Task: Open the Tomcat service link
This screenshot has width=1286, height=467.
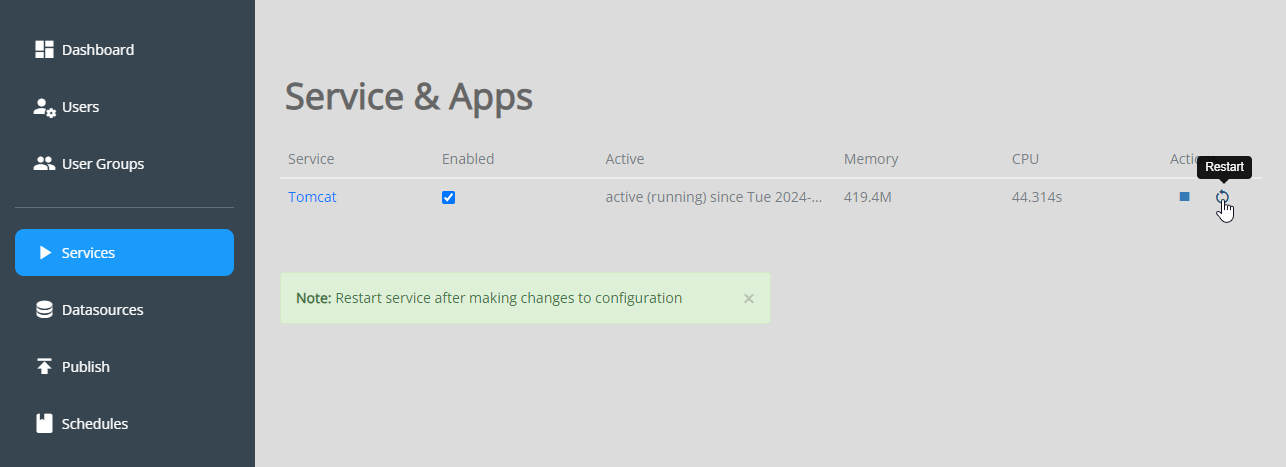Action: click(x=312, y=197)
